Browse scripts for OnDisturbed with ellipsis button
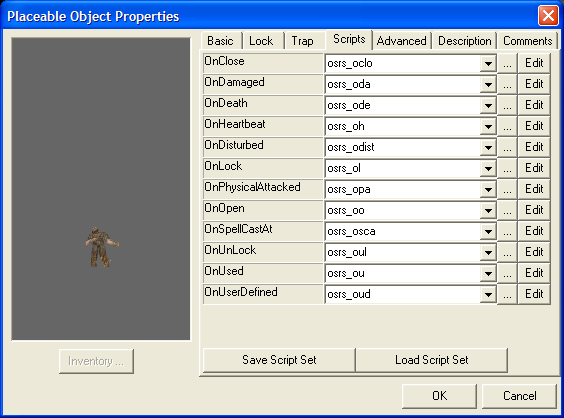The image size is (564, 418). (507, 147)
